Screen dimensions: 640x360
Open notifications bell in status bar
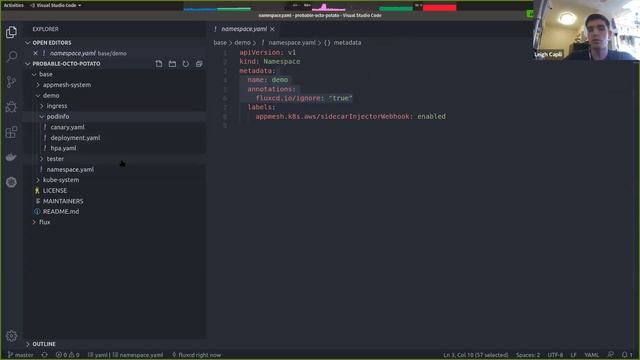(627, 355)
